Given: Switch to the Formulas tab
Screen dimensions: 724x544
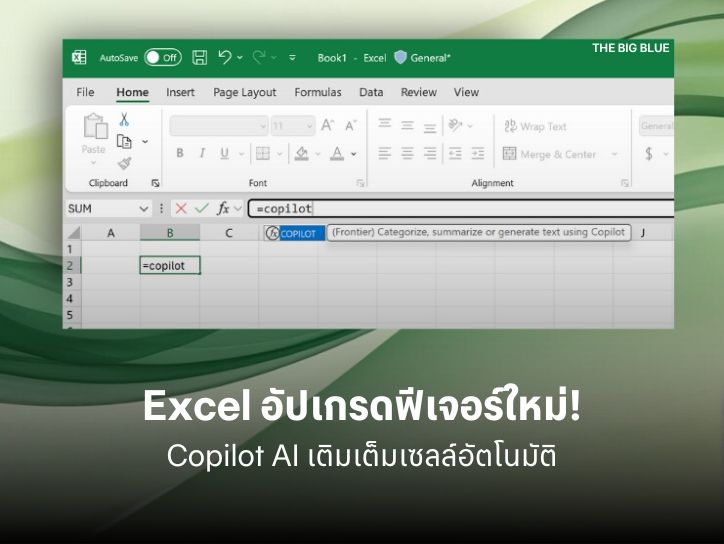Looking at the screenshot, I should [x=318, y=92].
